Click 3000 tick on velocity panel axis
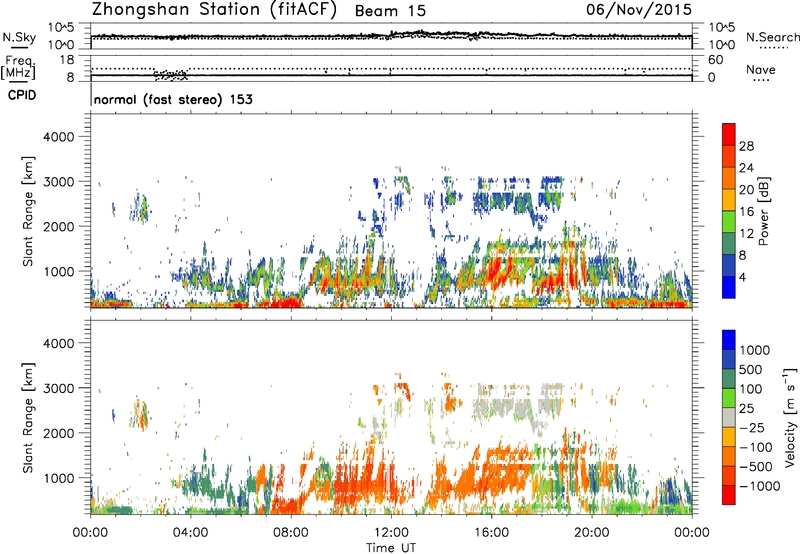Image resolution: width=800 pixels, height=554 pixels. (x=58, y=388)
